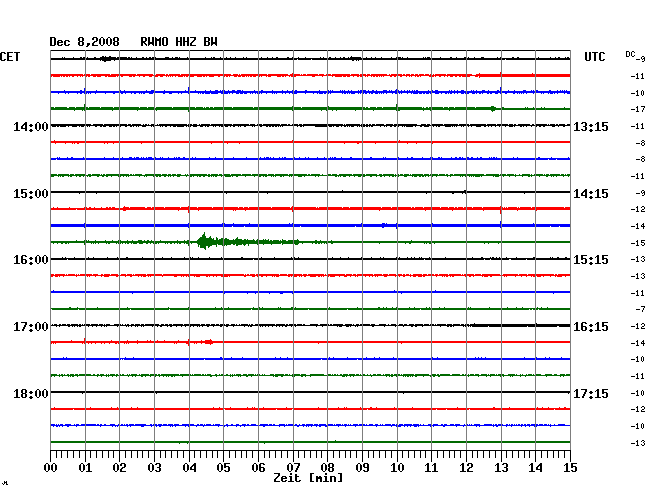Viewport: 650px width, 494px height.
Task: Click minute label 10 on the Zeit axis
Action: click(x=397, y=468)
